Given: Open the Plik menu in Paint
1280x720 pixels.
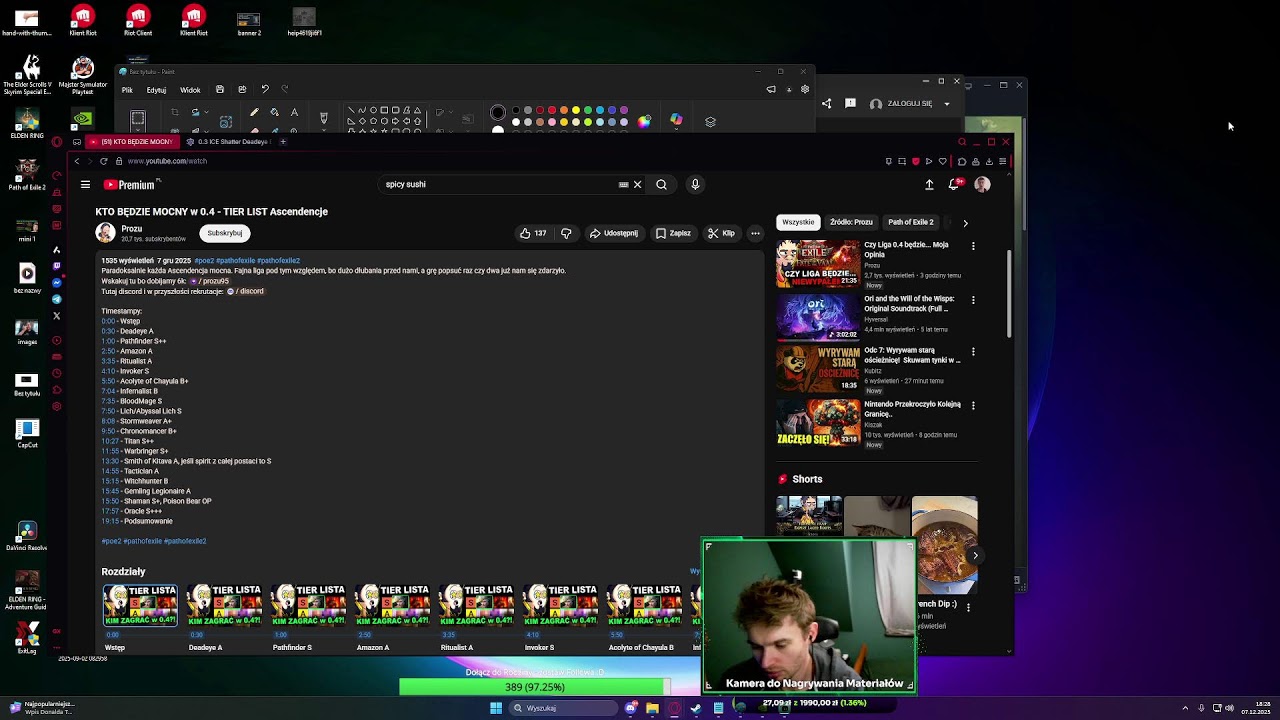Looking at the screenshot, I should [127, 90].
